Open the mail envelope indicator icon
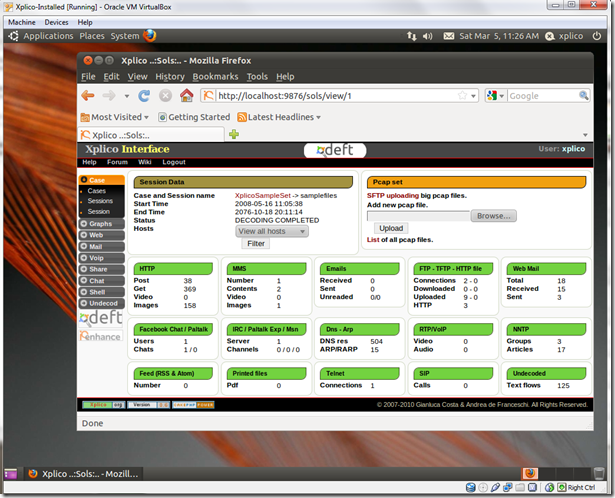 (x=449, y=36)
